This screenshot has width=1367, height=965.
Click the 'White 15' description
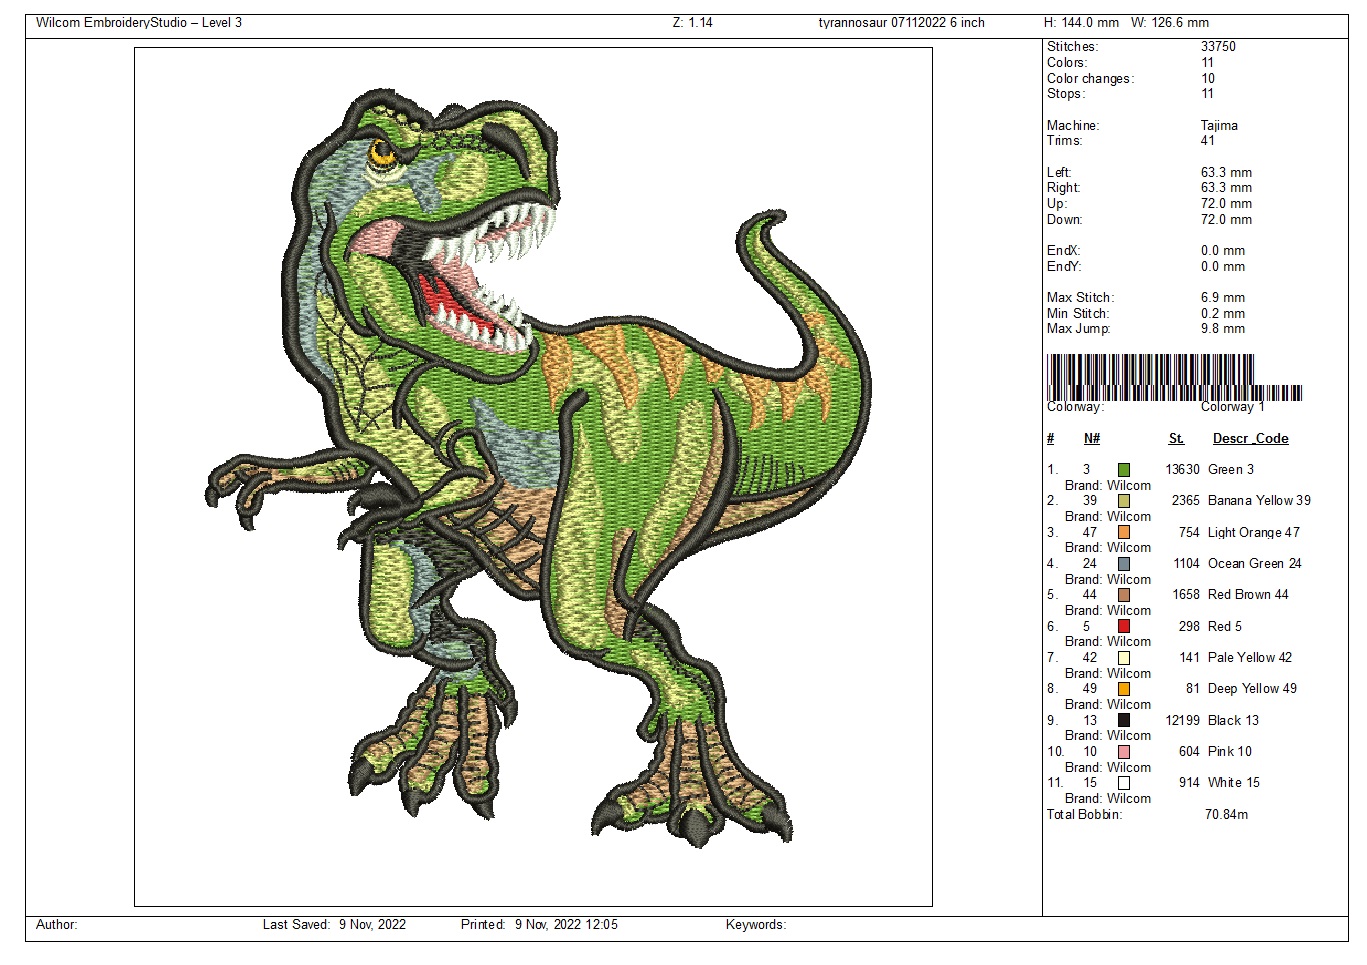[1234, 783]
